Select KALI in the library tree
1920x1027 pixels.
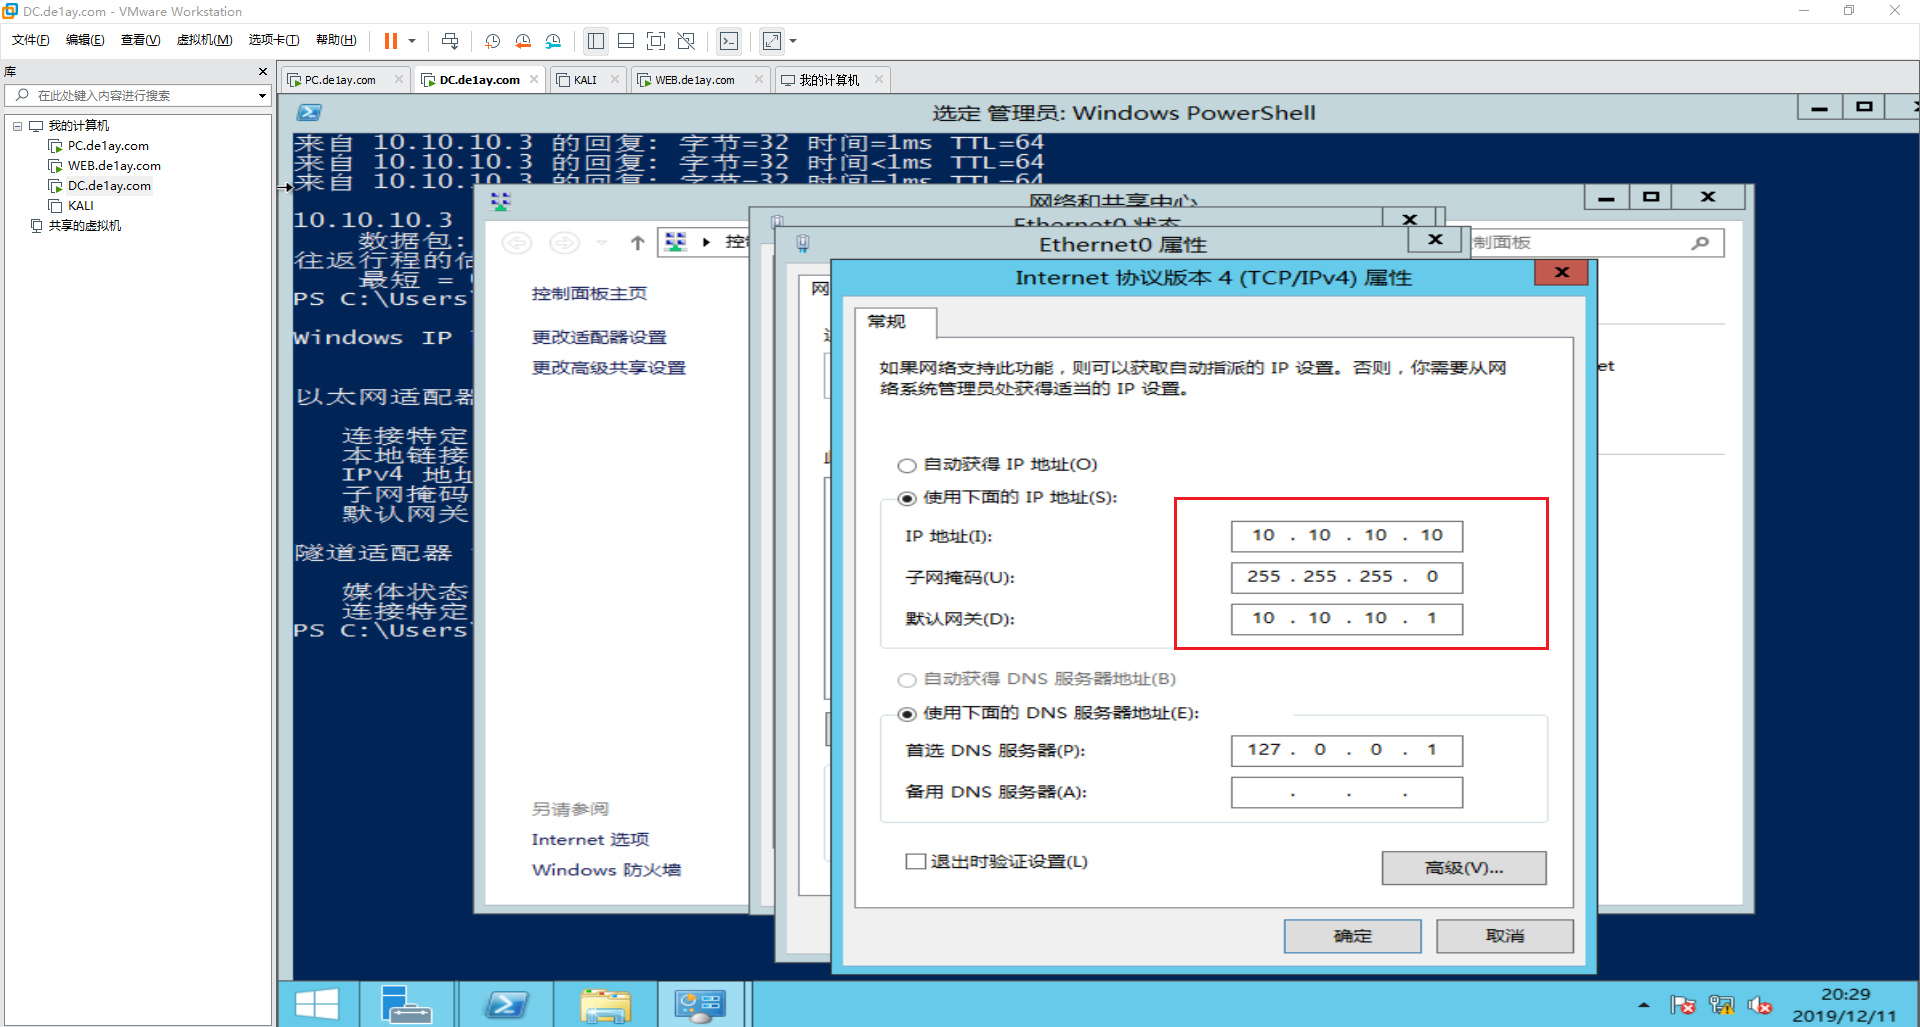point(81,206)
